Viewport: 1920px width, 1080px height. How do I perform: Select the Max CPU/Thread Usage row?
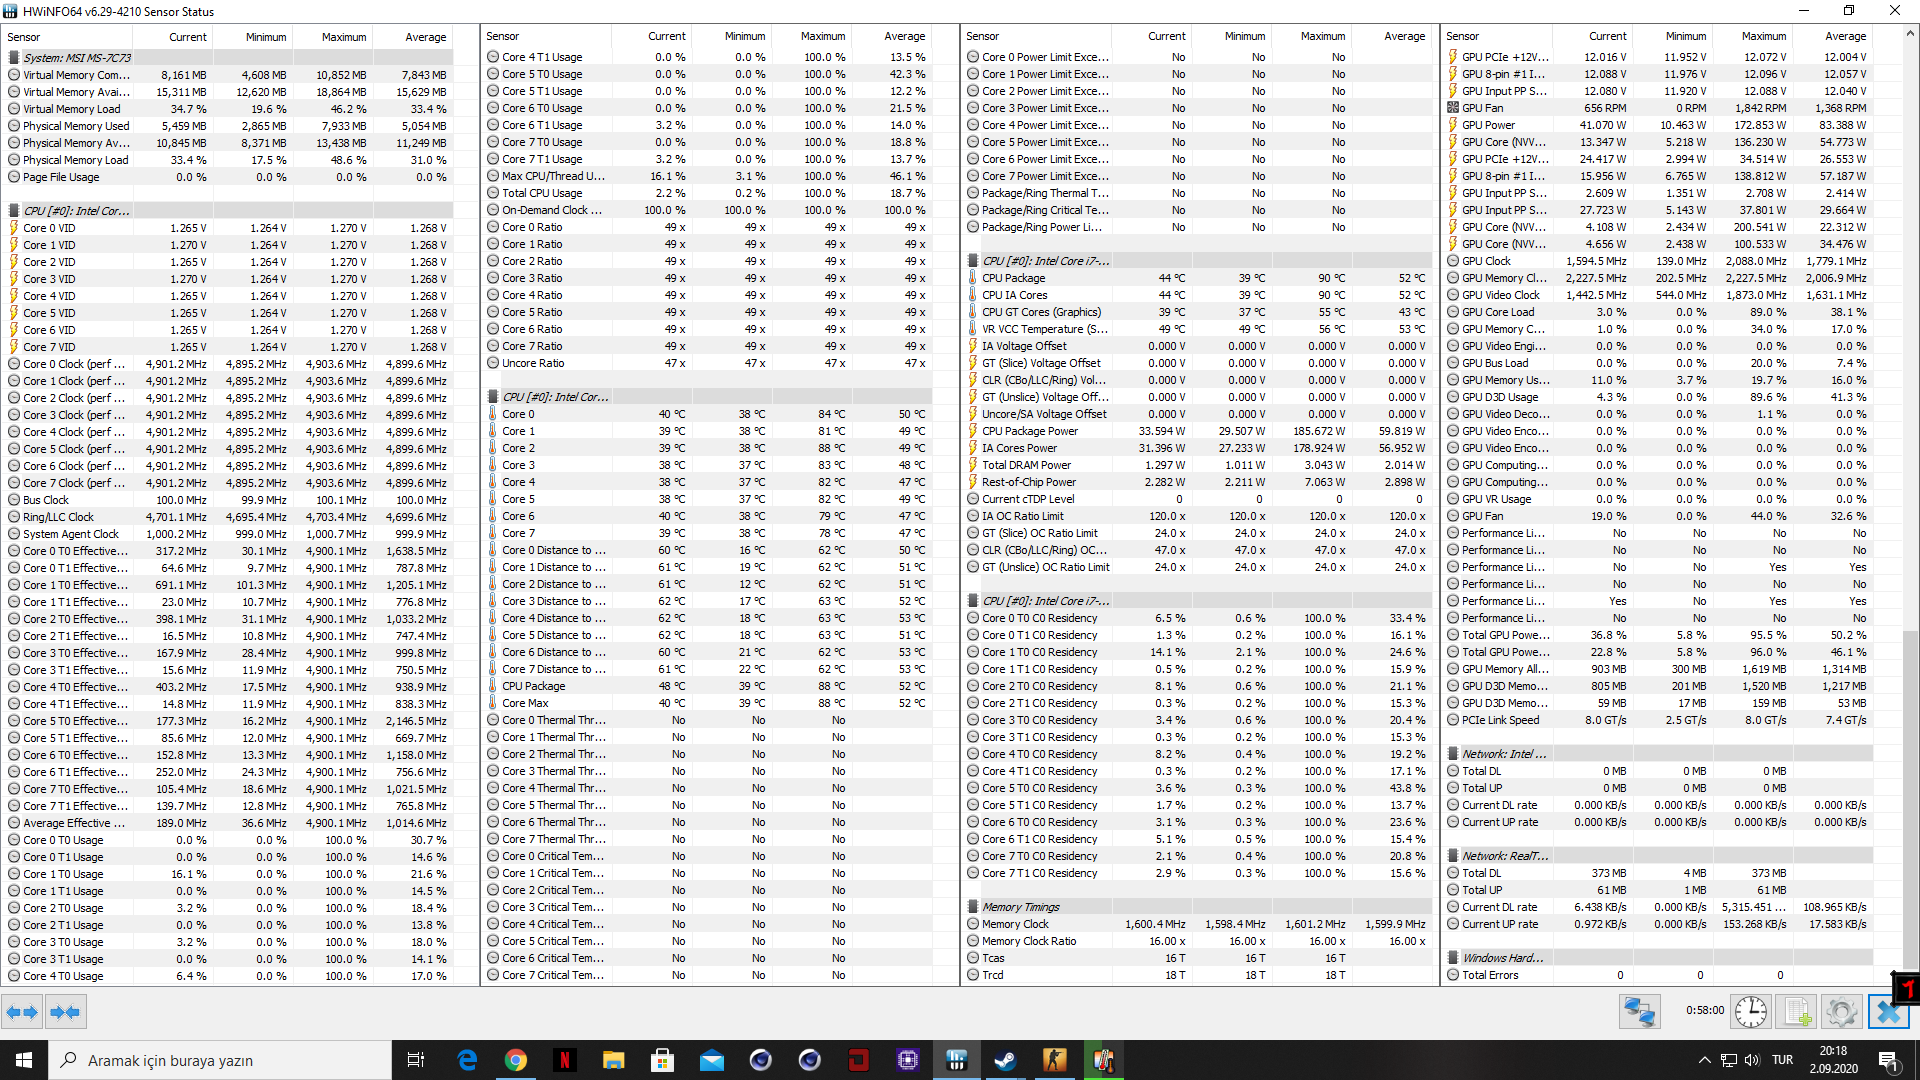[708, 176]
